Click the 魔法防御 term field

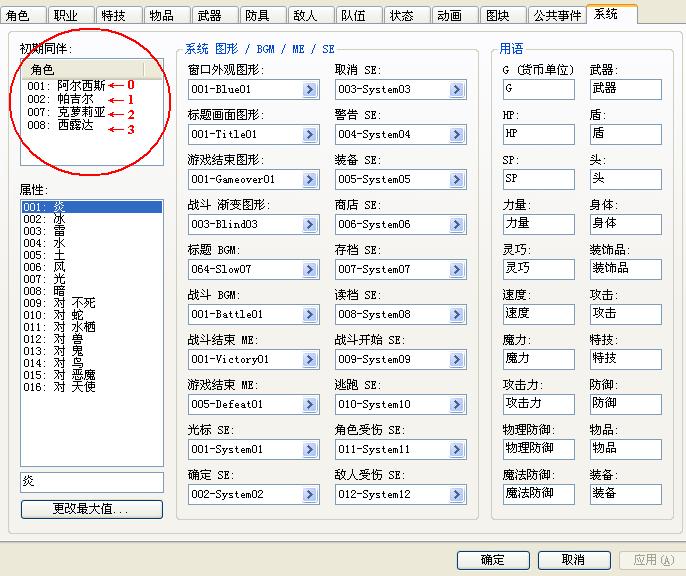pos(539,494)
